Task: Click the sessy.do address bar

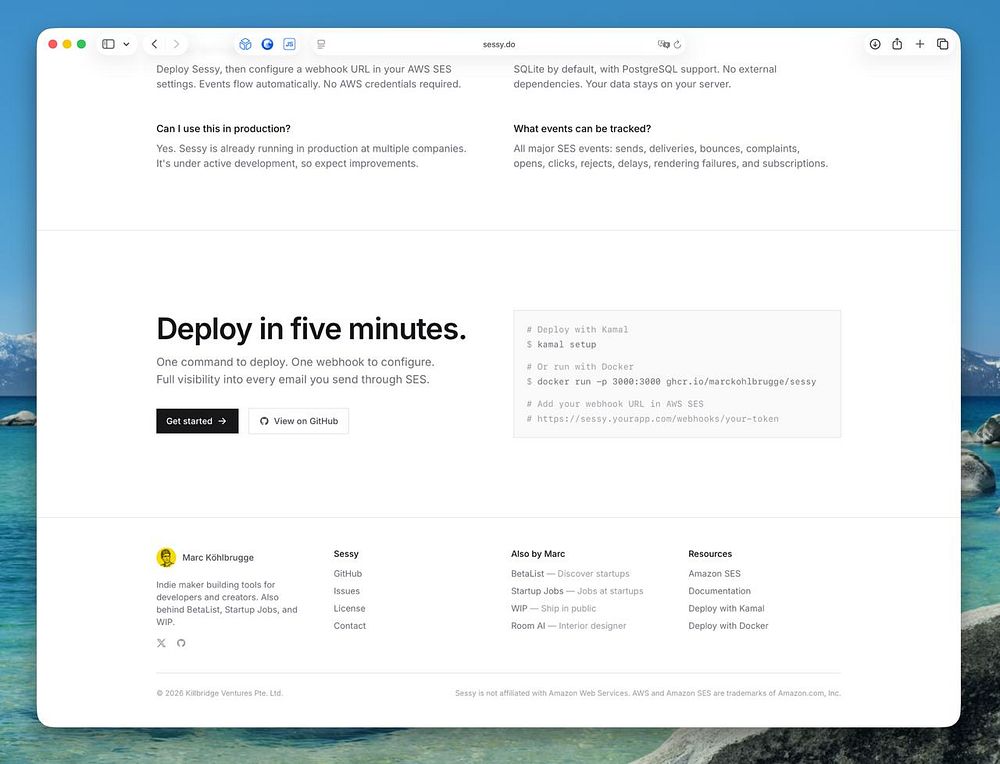Action: point(499,44)
